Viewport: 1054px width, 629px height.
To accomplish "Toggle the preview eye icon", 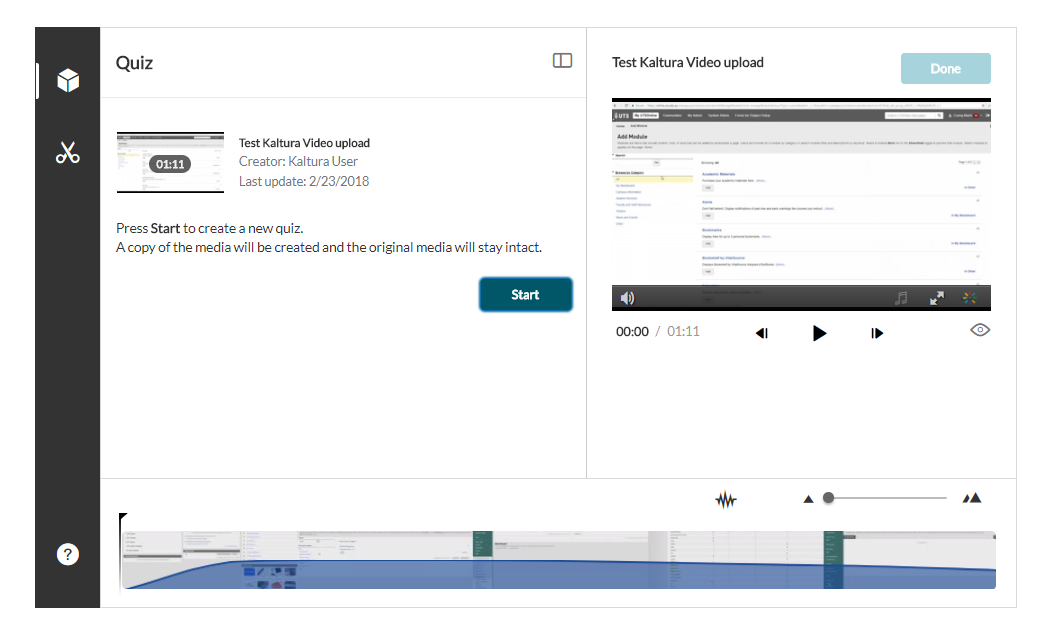I will pyautogui.click(x=980, y=330).
